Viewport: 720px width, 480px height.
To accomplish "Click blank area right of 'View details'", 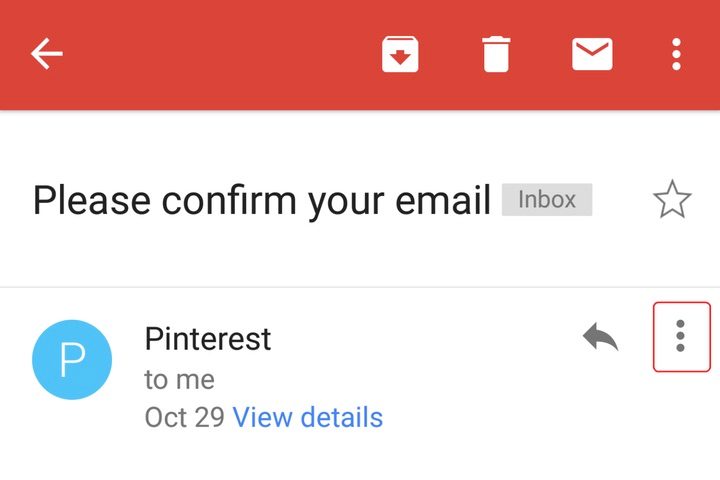I will pyautogui.click(x=520, y=417).
